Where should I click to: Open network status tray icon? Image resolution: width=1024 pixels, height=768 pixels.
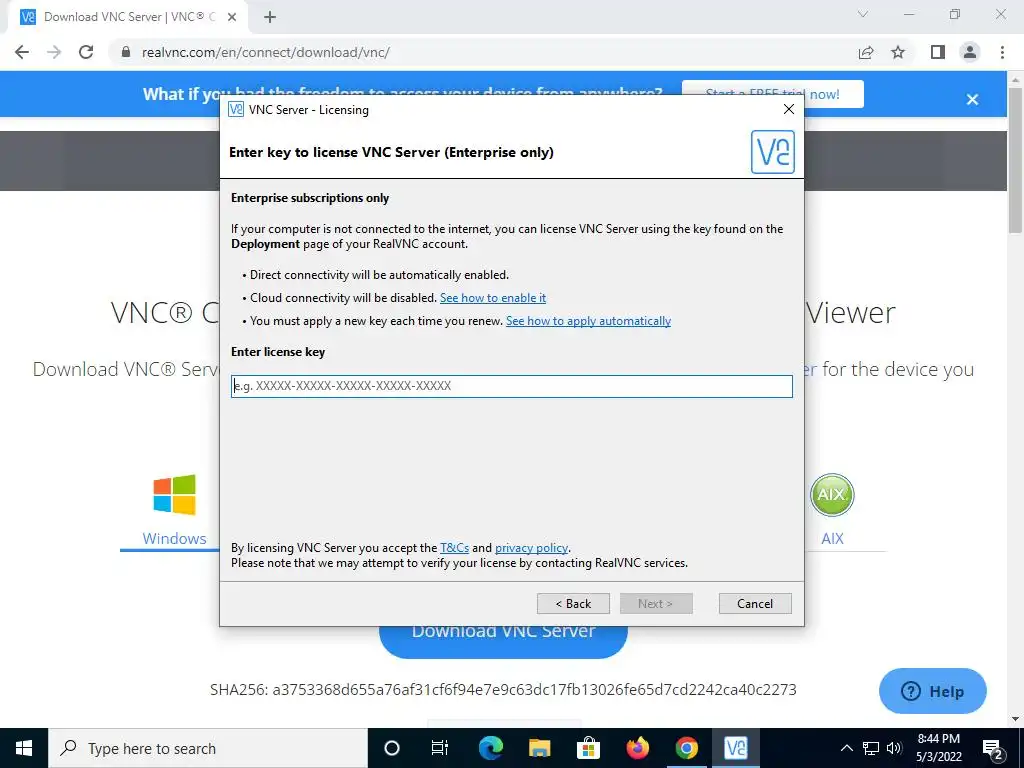tap(871, 748)
